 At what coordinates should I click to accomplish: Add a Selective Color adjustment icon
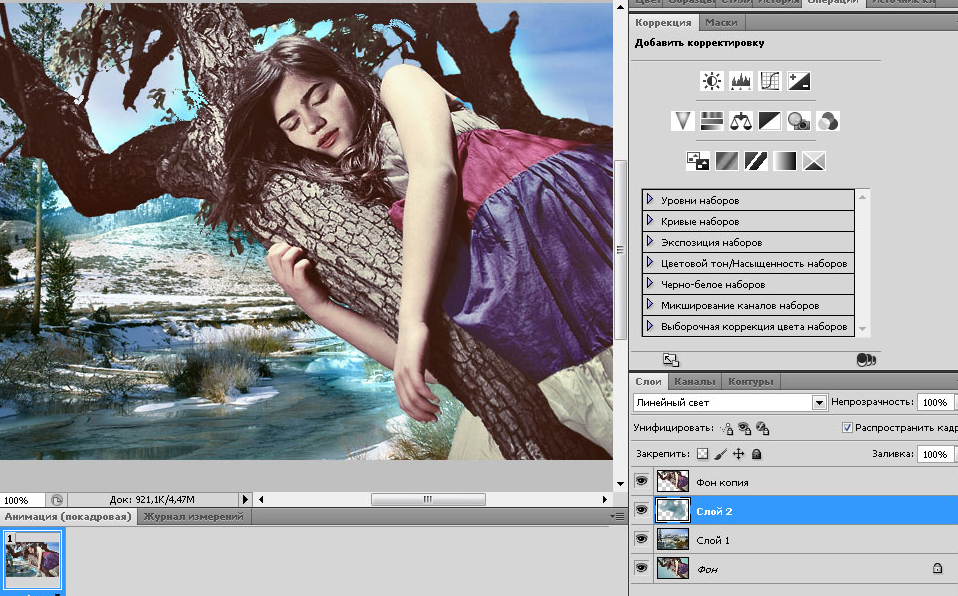[814, 161]
